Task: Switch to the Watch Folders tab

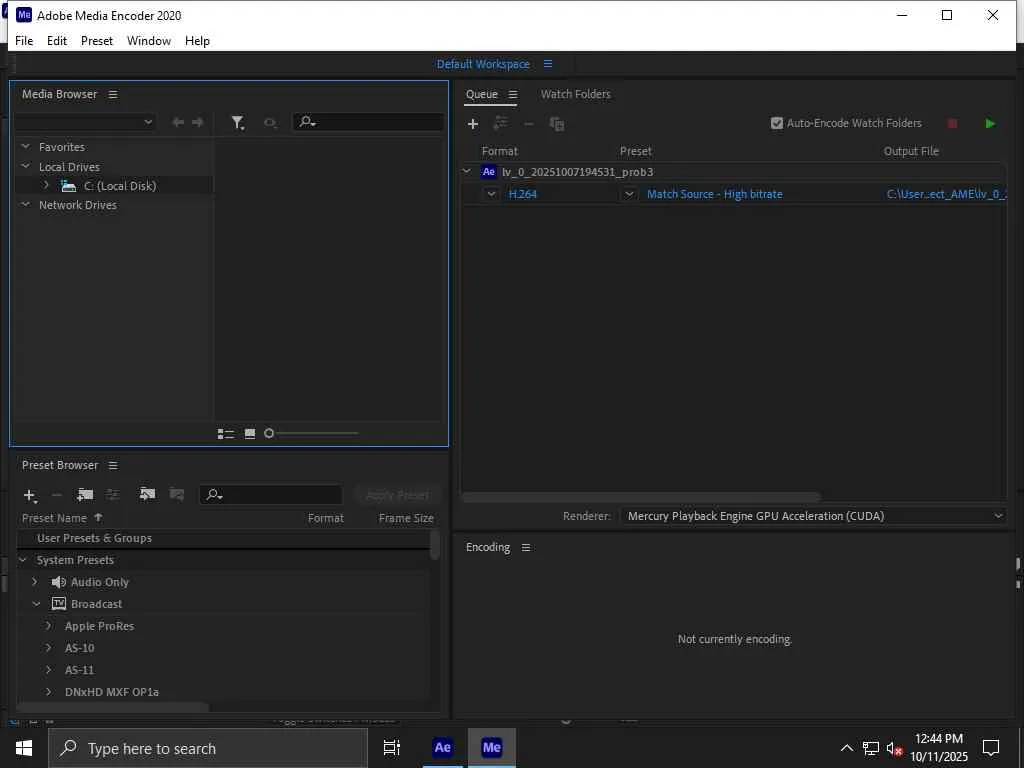Action: tap(575, 94)
